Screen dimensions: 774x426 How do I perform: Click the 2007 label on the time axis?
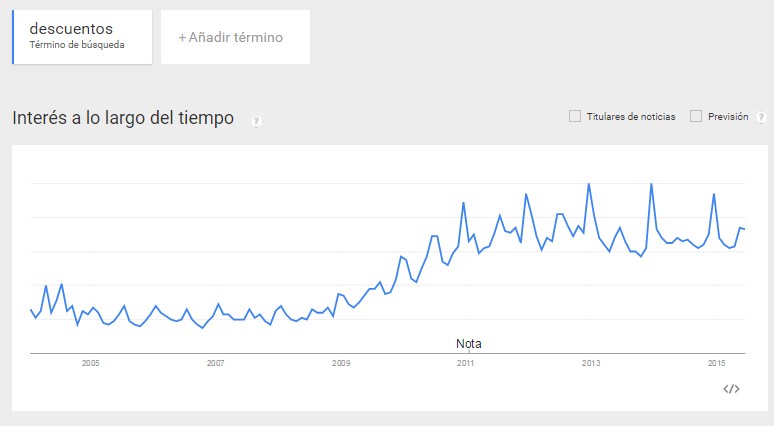(215, 362)
